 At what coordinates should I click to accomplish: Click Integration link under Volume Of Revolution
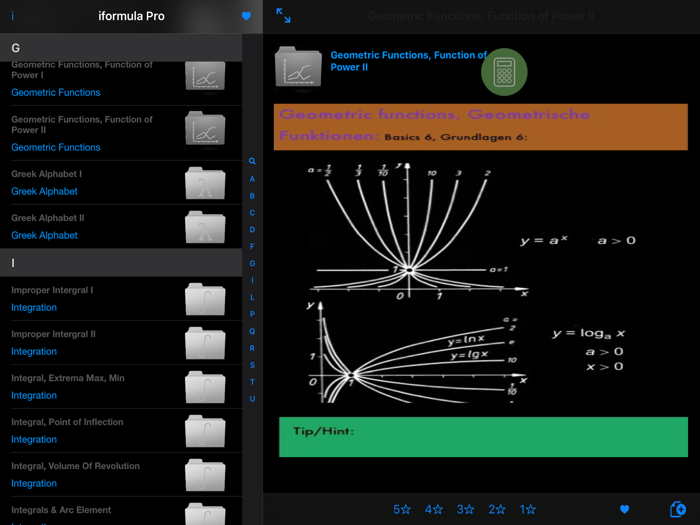point(34,483)
